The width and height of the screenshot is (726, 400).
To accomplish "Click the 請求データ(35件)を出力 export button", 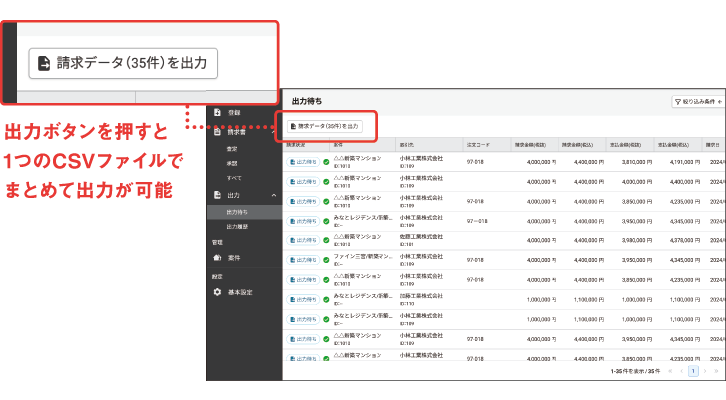I will pos(325,126).
